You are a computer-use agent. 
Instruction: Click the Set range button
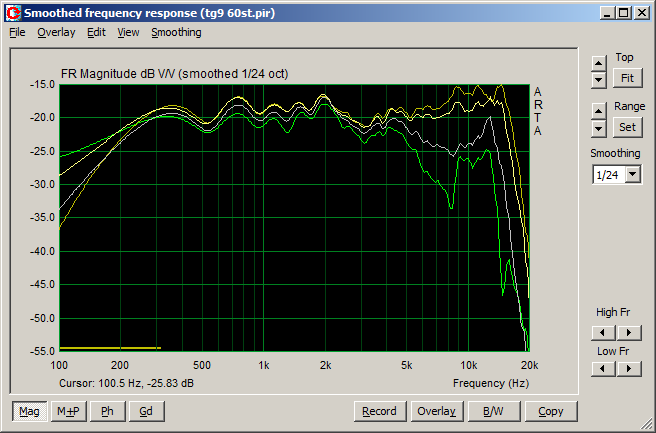coord(627,127)
